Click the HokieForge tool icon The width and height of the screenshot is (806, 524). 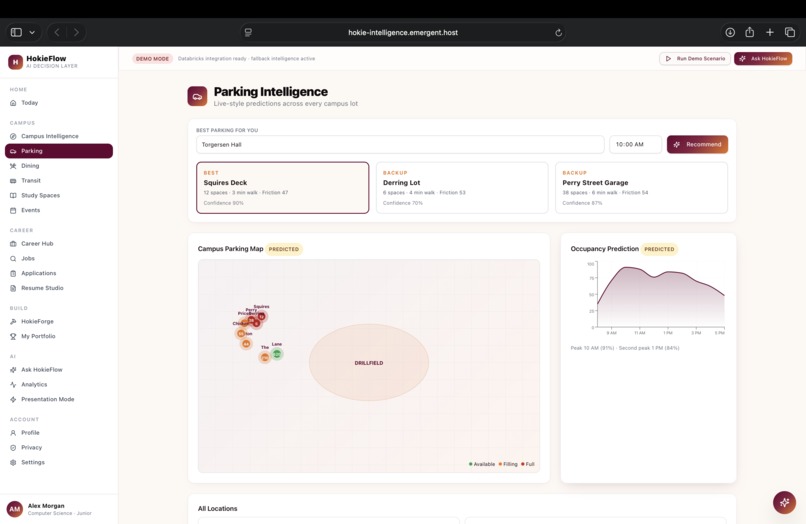pyautogui.click(x=13, y=321)
